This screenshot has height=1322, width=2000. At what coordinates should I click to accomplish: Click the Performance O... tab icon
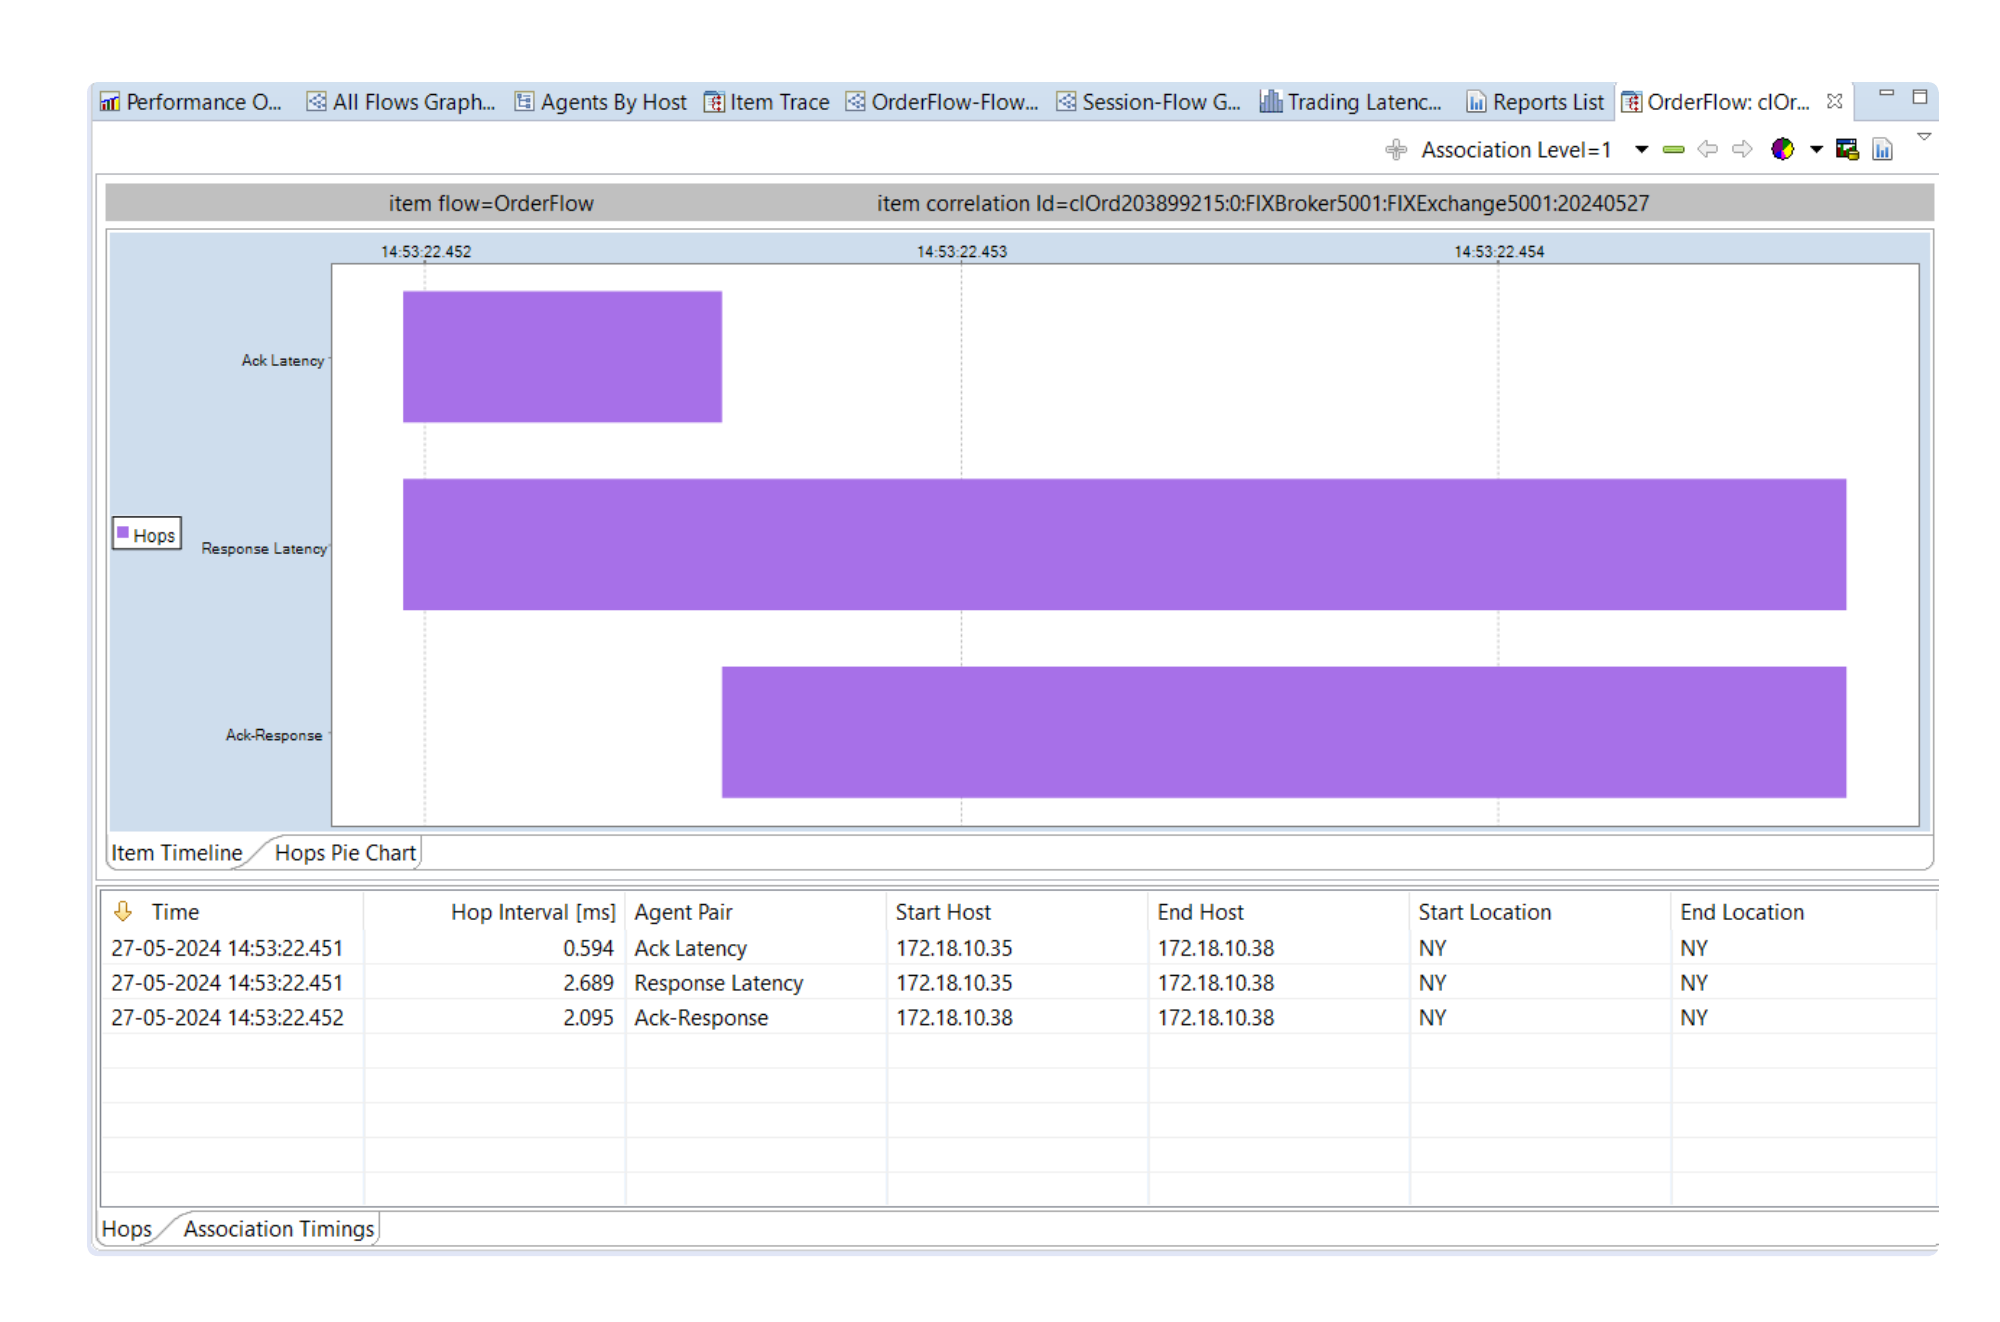pos(110,102)
